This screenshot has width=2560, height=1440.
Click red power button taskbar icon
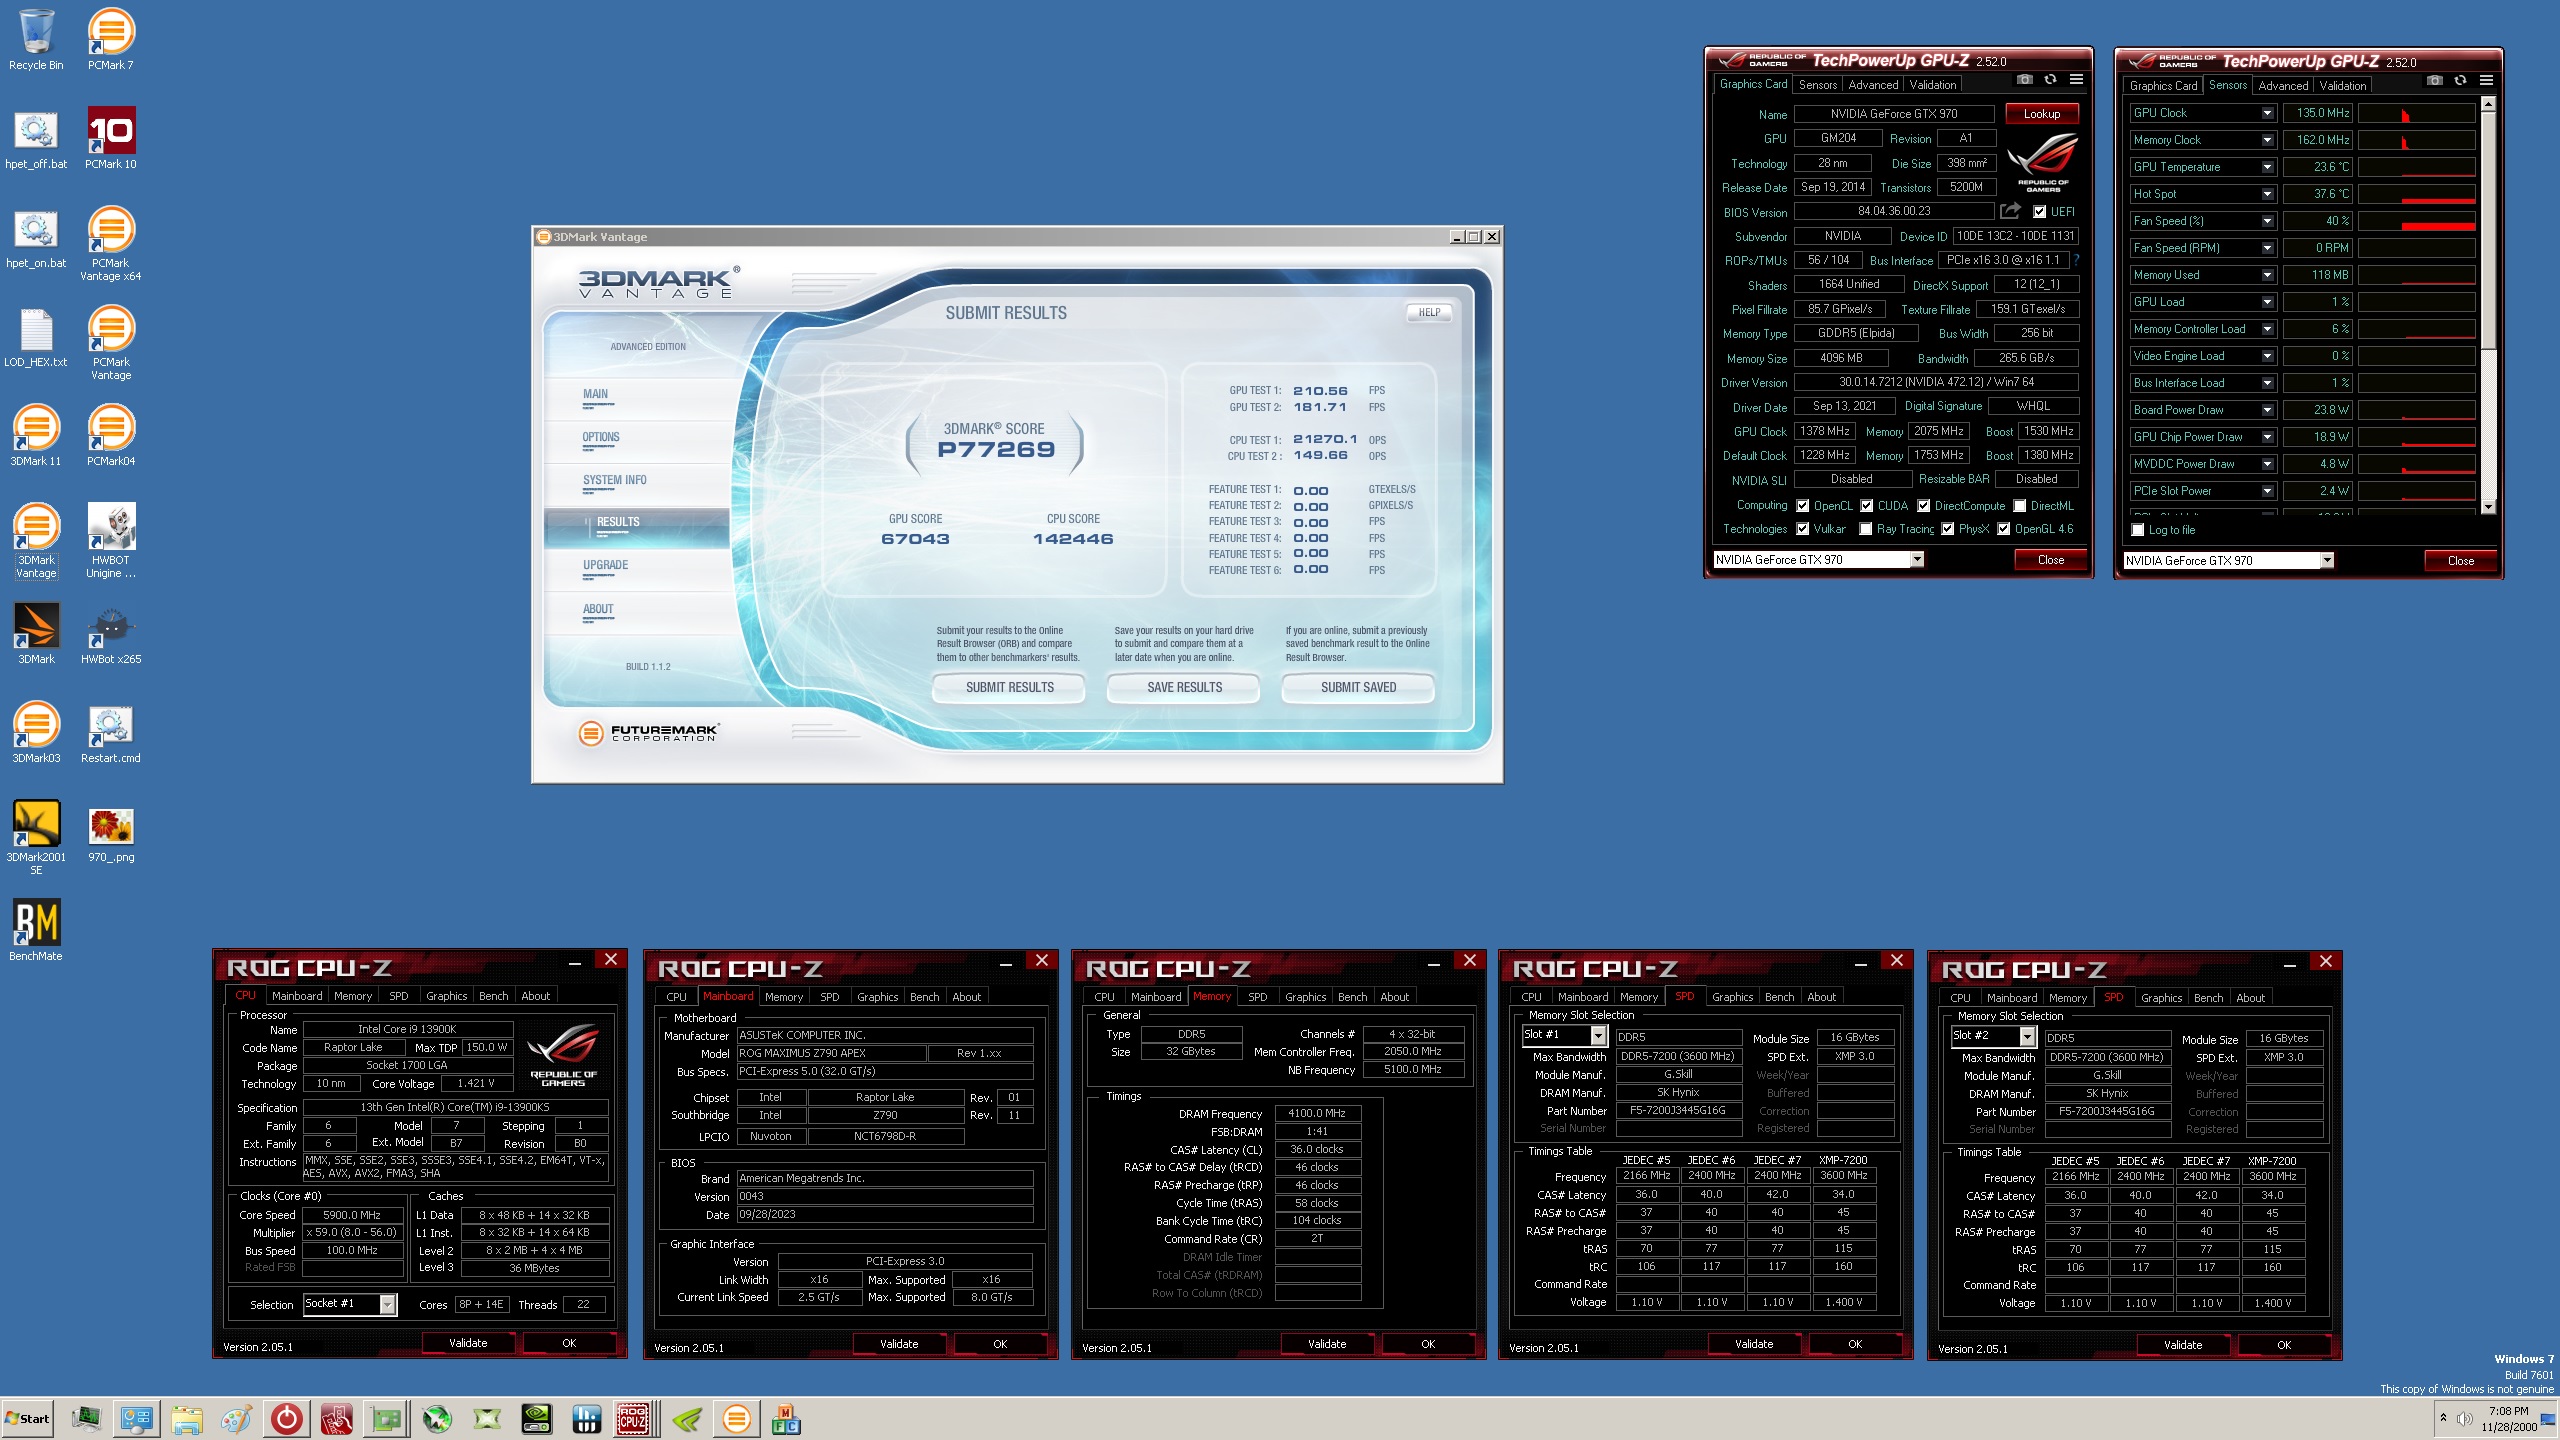[287, 1418]
